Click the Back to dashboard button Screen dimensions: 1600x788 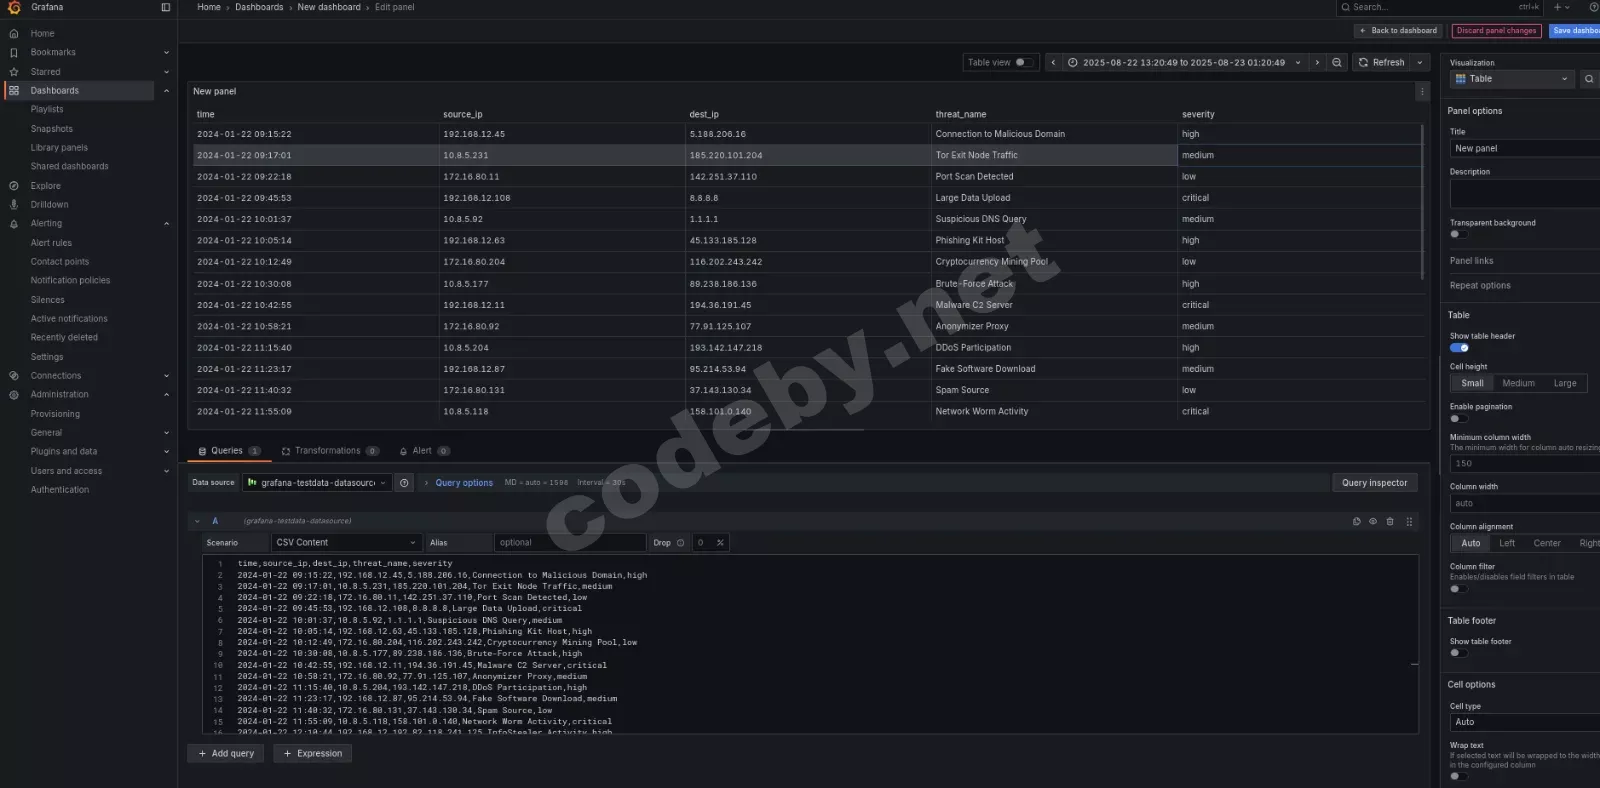[1398, 31]
